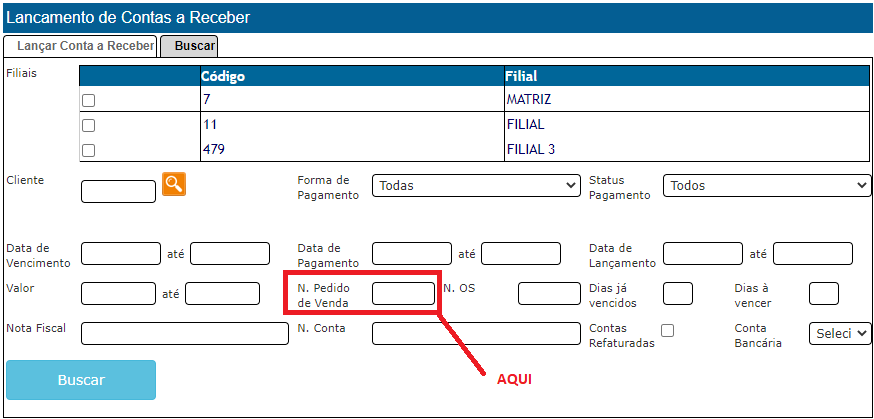Viewport: 874px width, 419px height.
Task: Focus the Cliente input field
Action: 118,191
